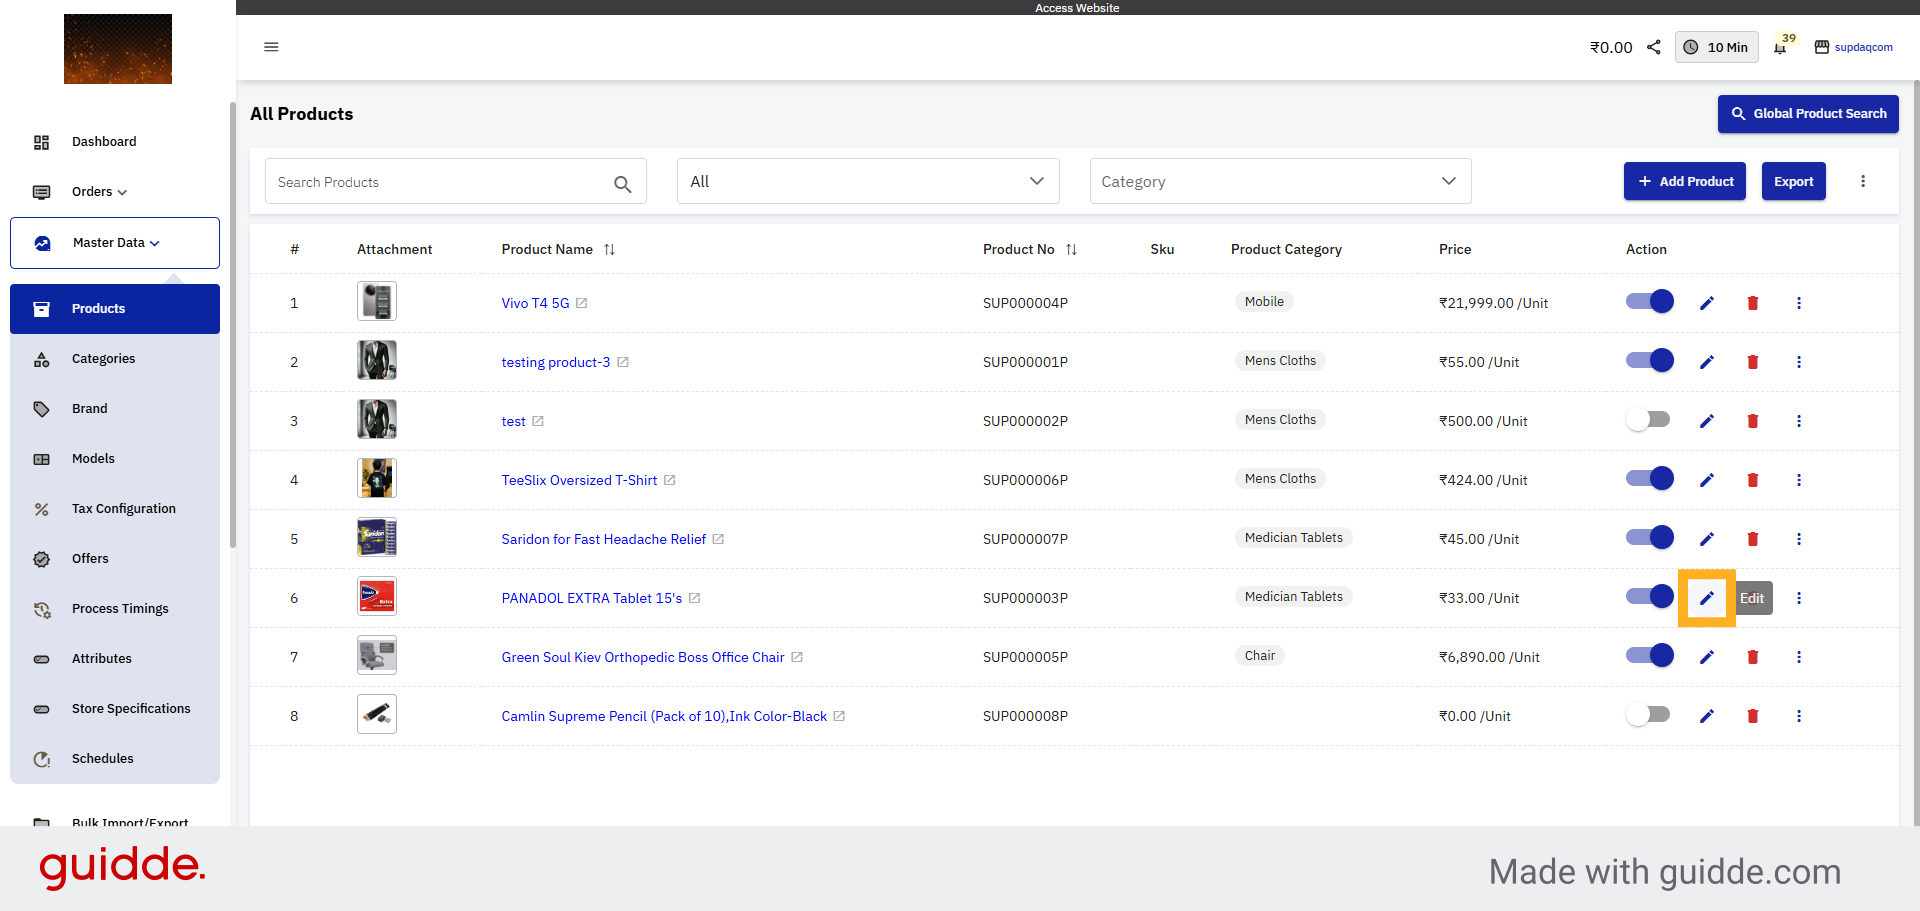The image size is (1920, 911).
Task: Expand the Orders menu in sidebar
Action: click(x=99, y=192)
